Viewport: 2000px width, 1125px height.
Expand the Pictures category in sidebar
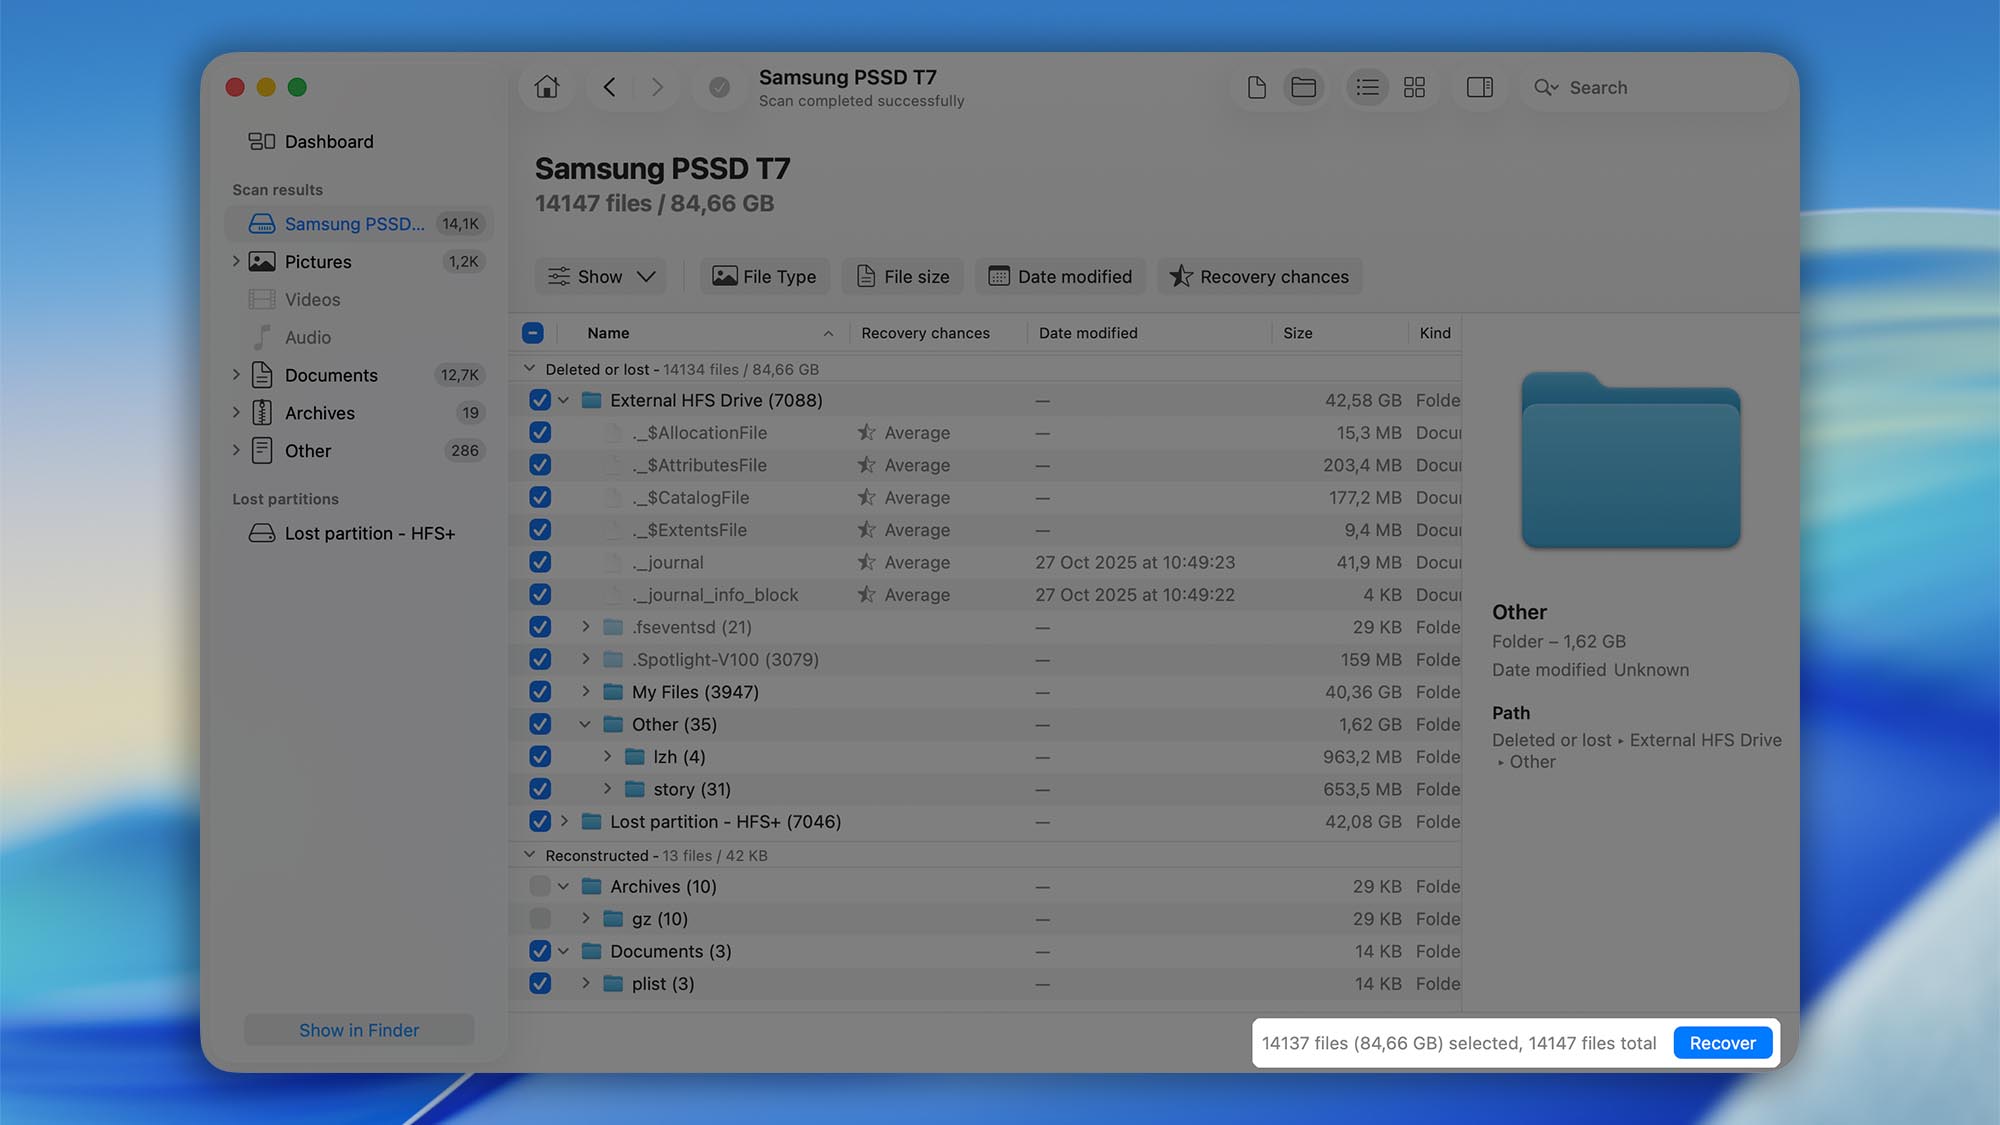coord(236,261)
